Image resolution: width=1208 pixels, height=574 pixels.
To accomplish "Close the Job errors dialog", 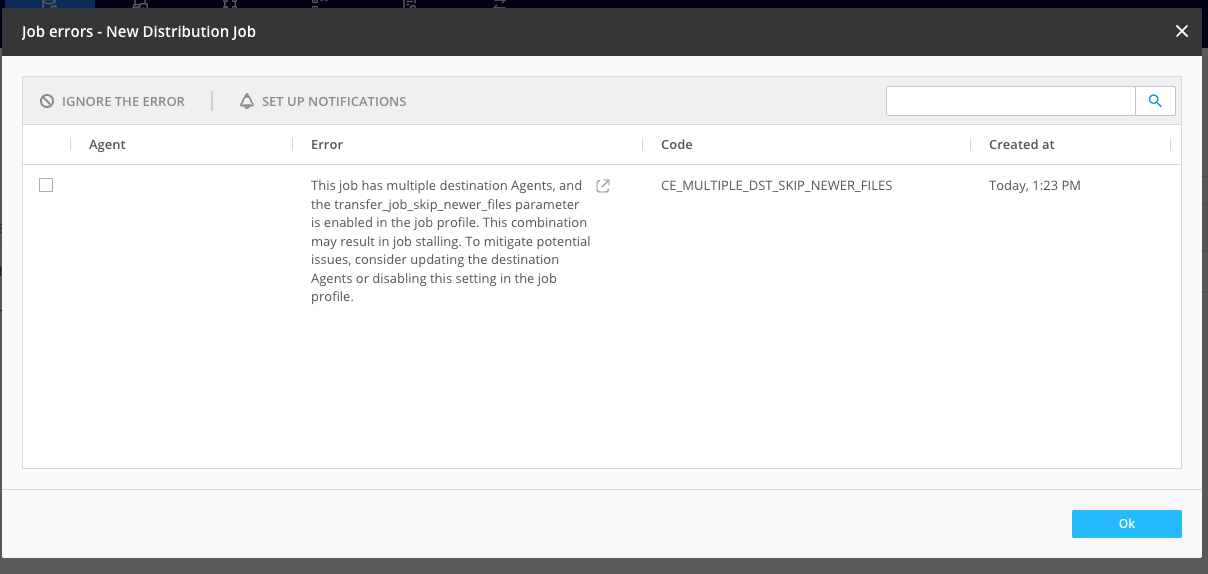I will pyautogui.click(x=1182, y=31).
